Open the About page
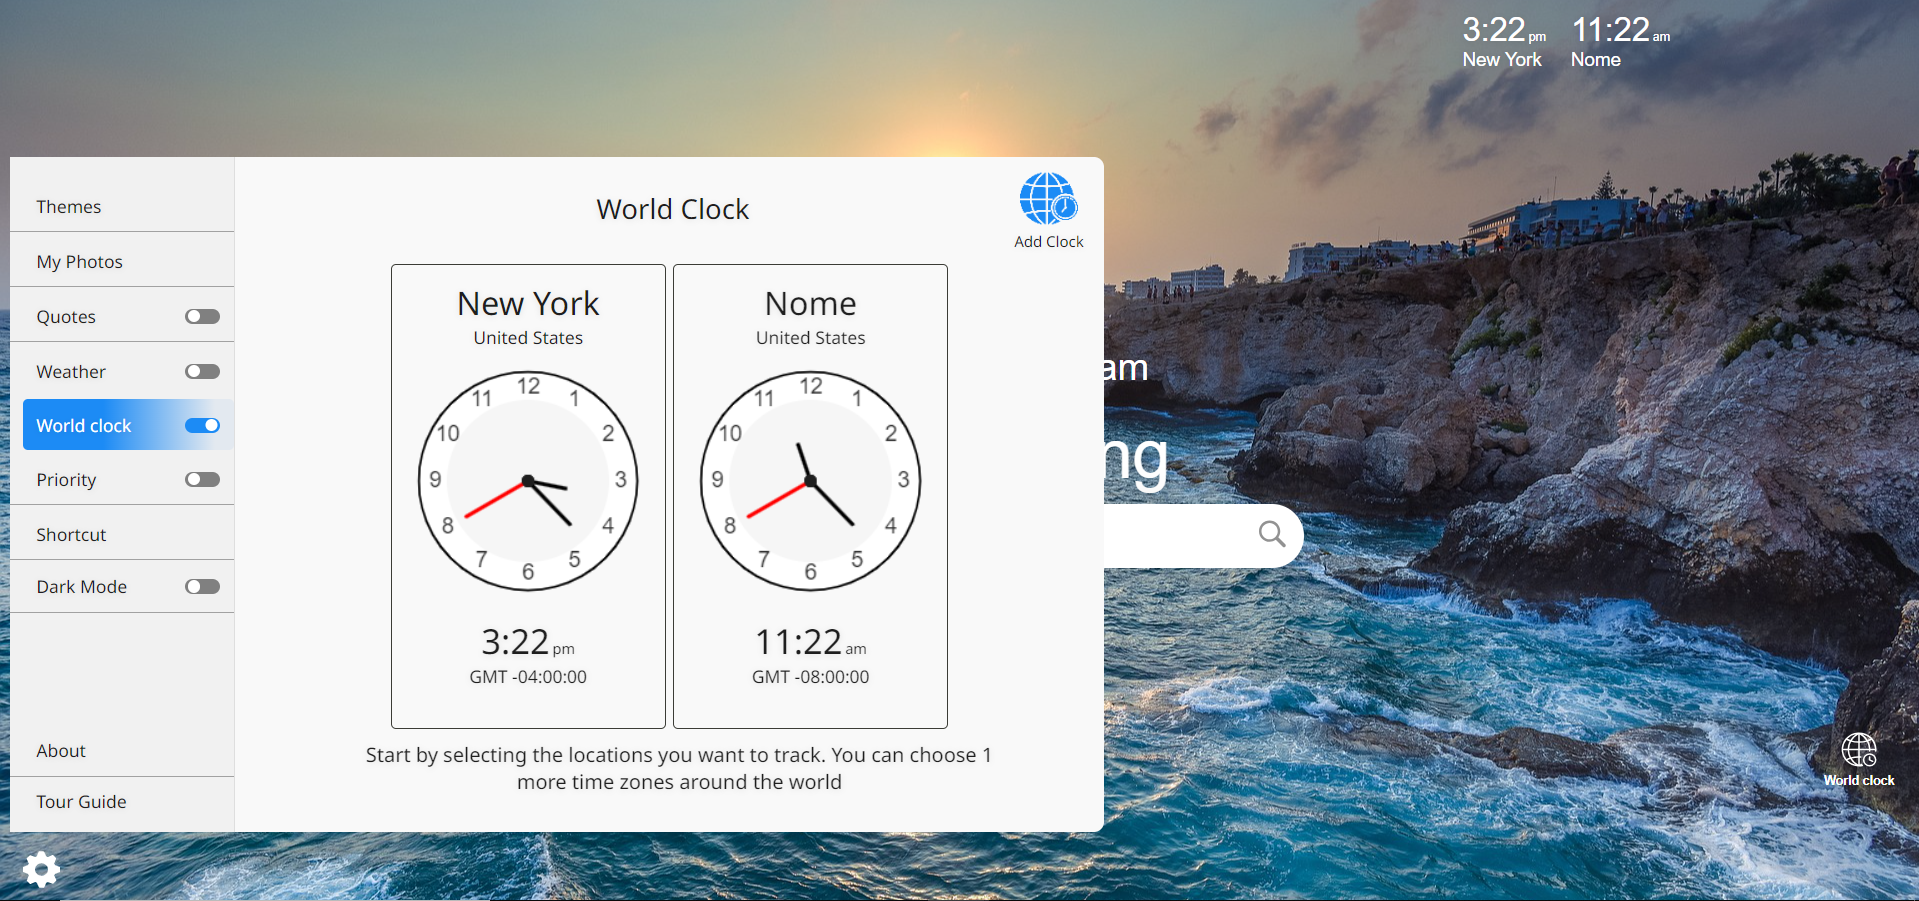The image size is (1919, 901). pos(60,750)
